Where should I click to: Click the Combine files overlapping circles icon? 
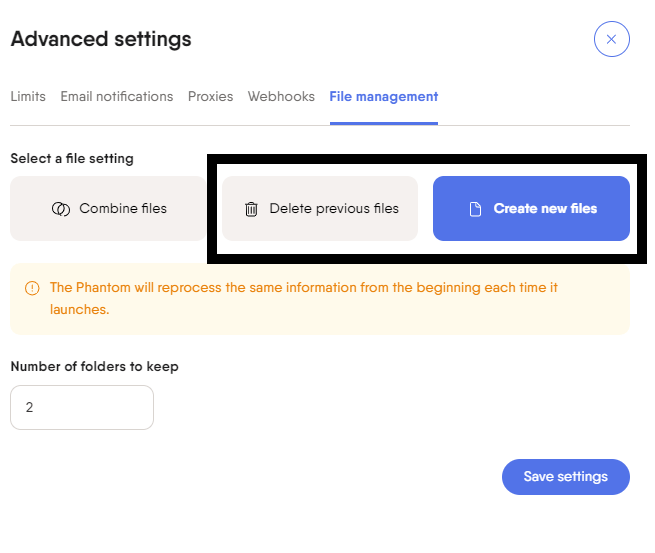(x=61, y=209)
